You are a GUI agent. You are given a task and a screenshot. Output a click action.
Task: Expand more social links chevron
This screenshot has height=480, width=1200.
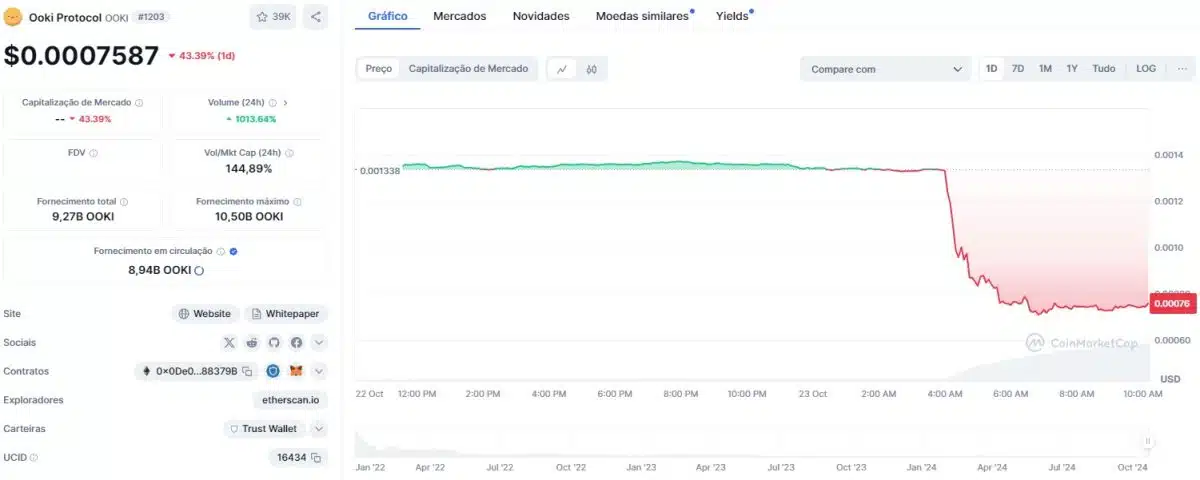click(x=319, y=342)
